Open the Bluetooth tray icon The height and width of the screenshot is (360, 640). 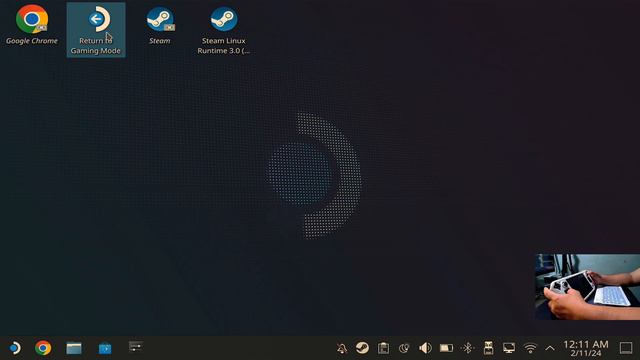tap(467, 348)
